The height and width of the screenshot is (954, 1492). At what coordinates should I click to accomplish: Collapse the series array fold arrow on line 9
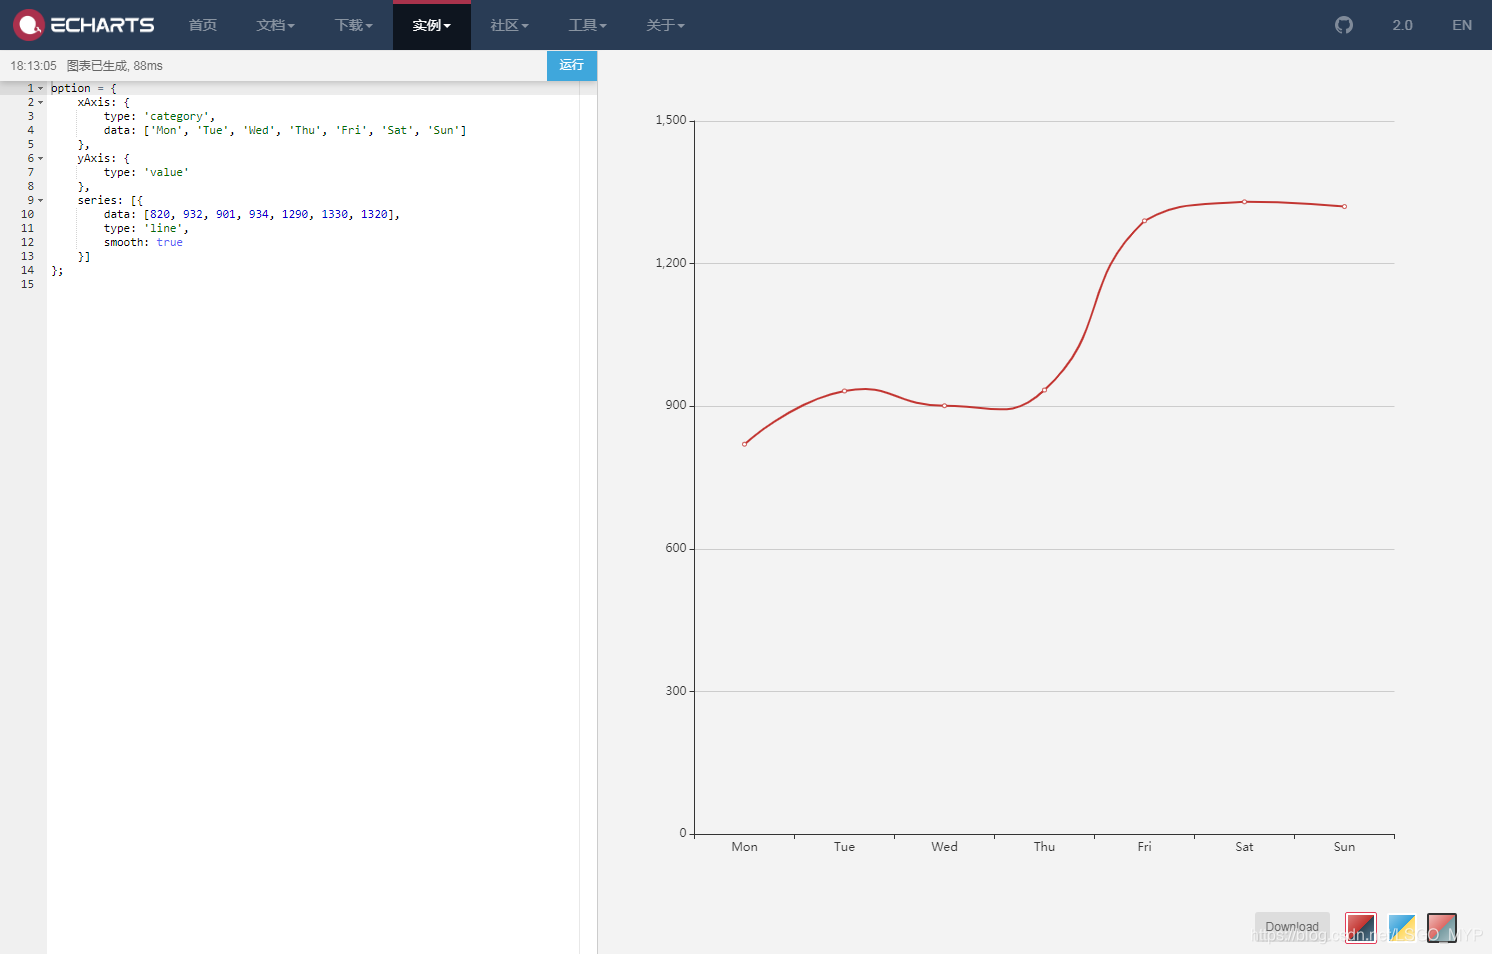[x=40, y=200]
